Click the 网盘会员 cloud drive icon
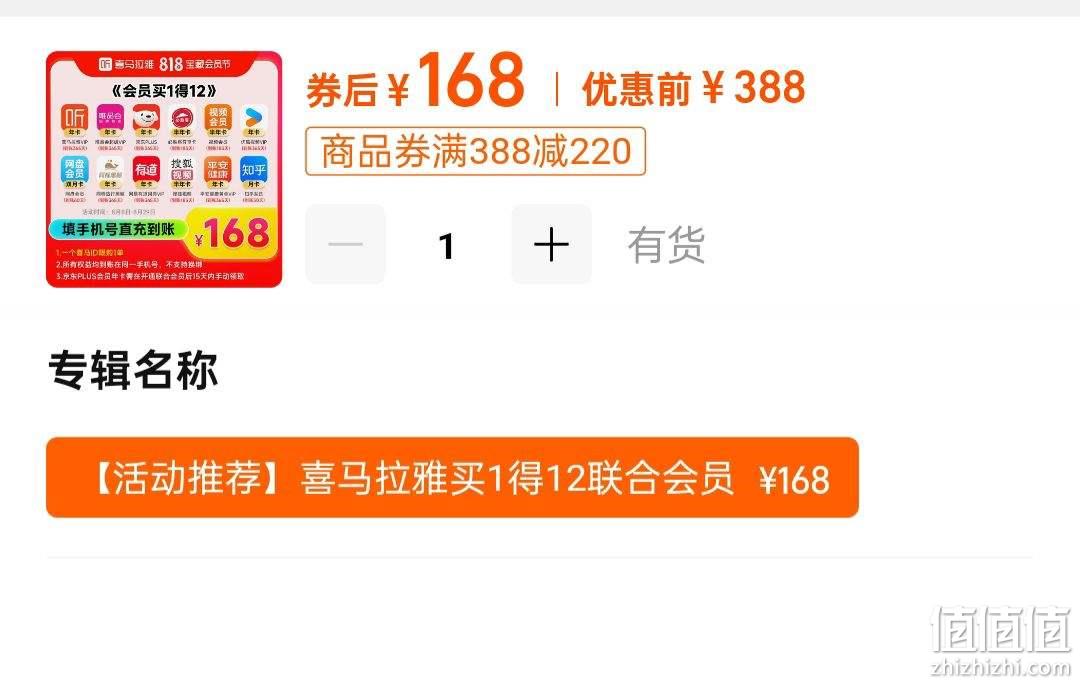 (74, 169)
